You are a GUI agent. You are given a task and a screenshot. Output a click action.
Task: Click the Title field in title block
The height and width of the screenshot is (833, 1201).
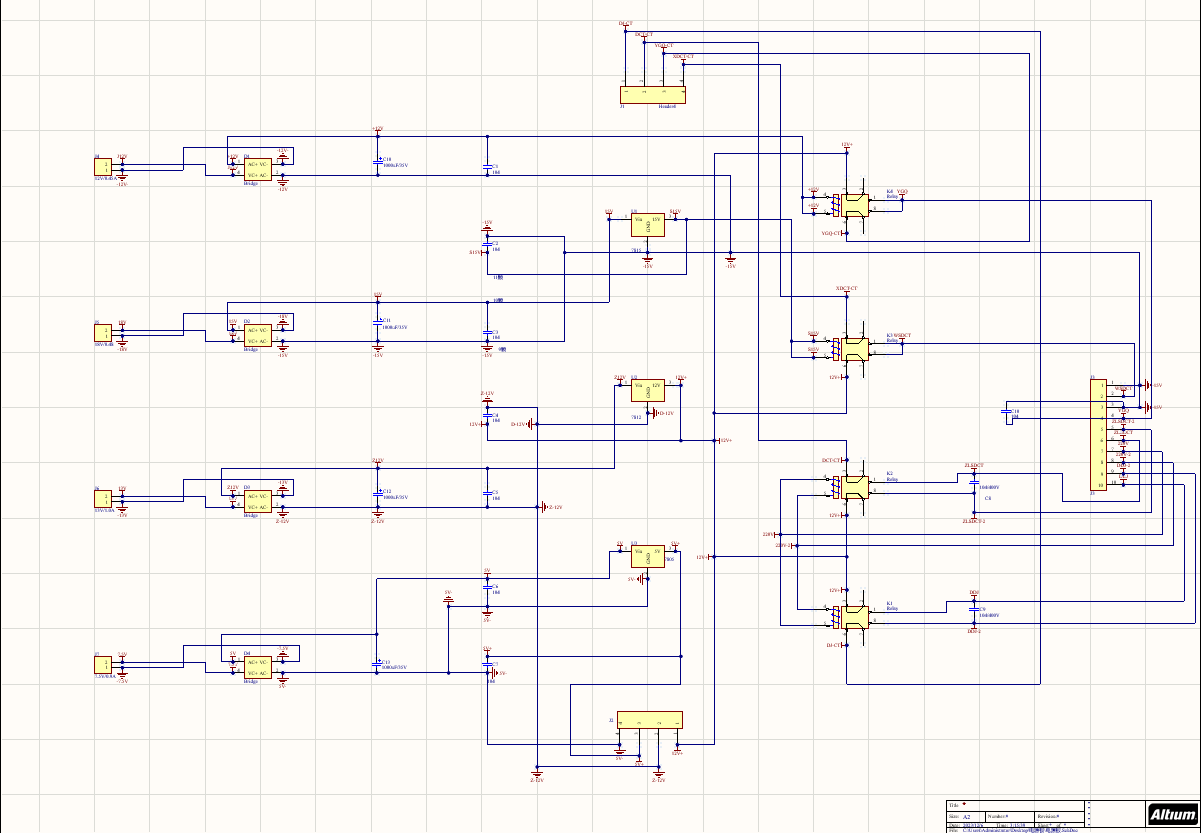pos(1016,805)
